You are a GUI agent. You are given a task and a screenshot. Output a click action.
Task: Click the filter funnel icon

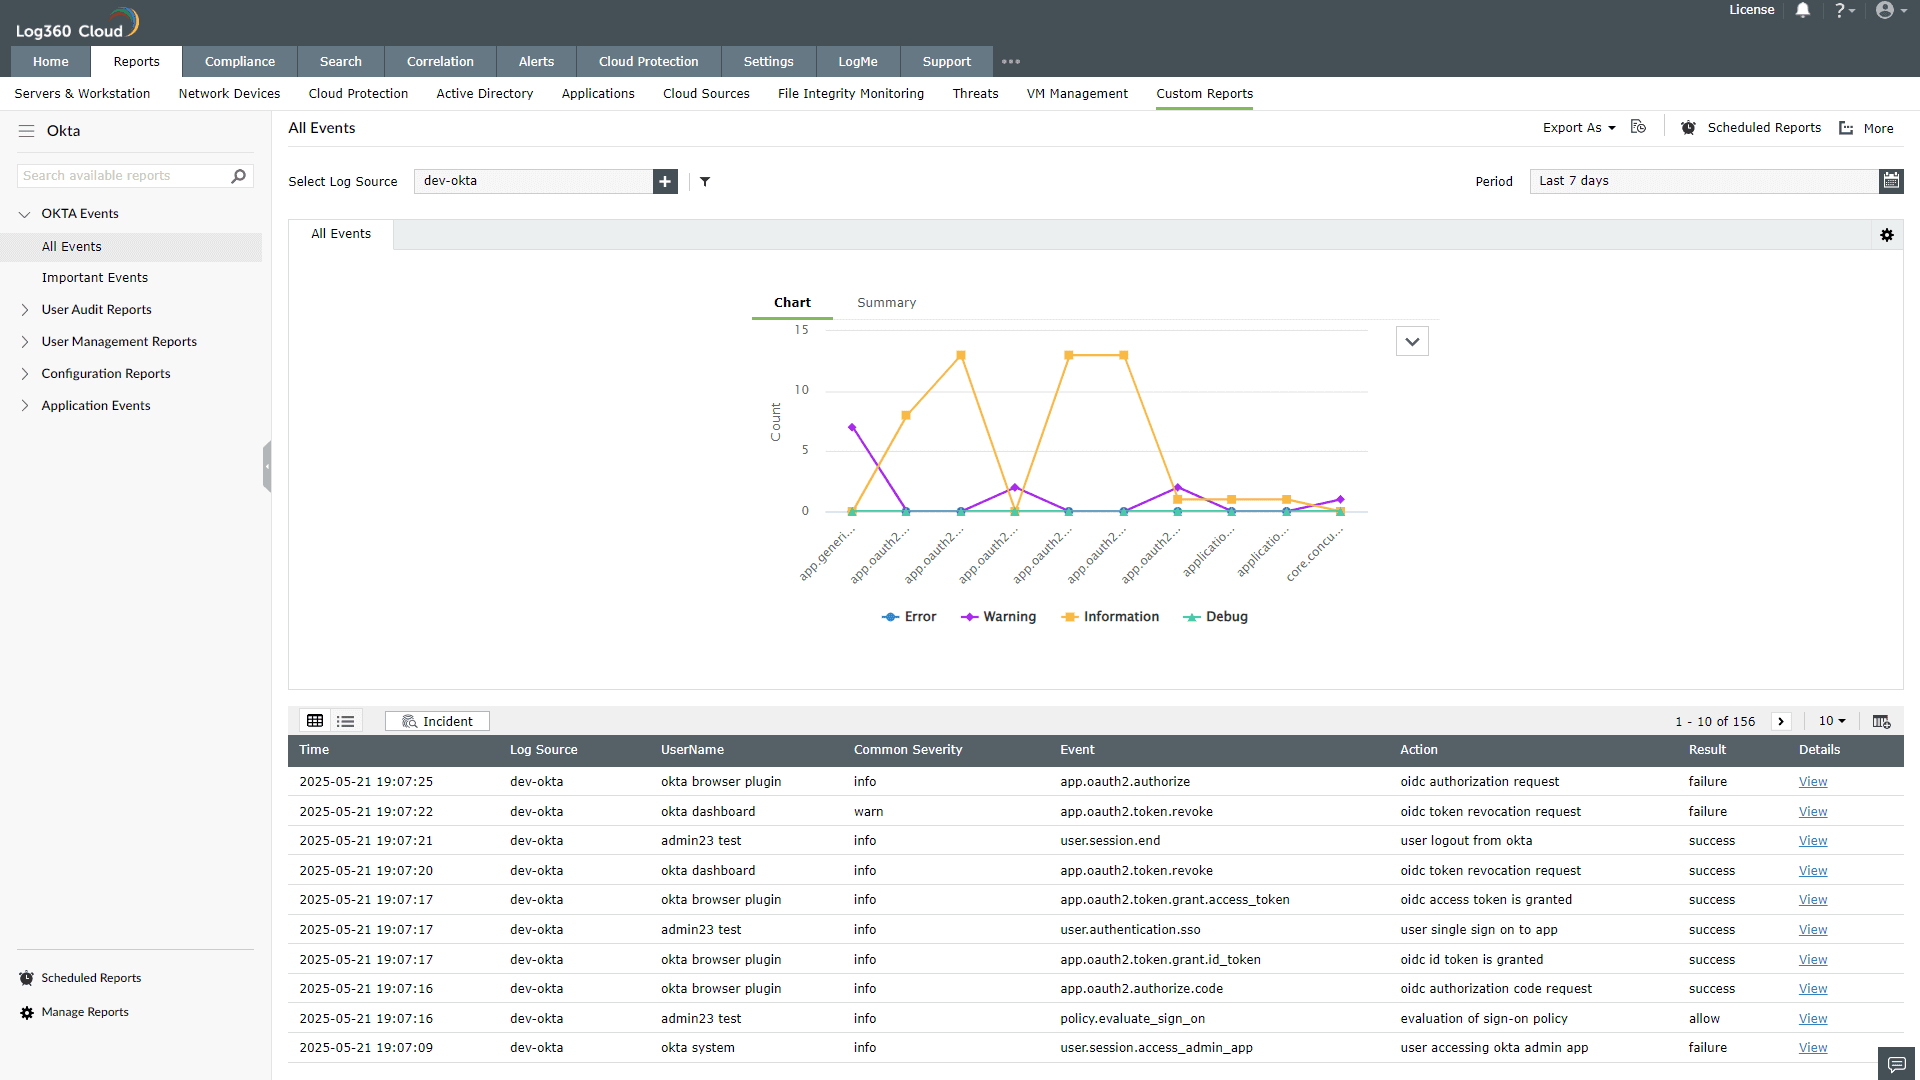click(705, 182)
